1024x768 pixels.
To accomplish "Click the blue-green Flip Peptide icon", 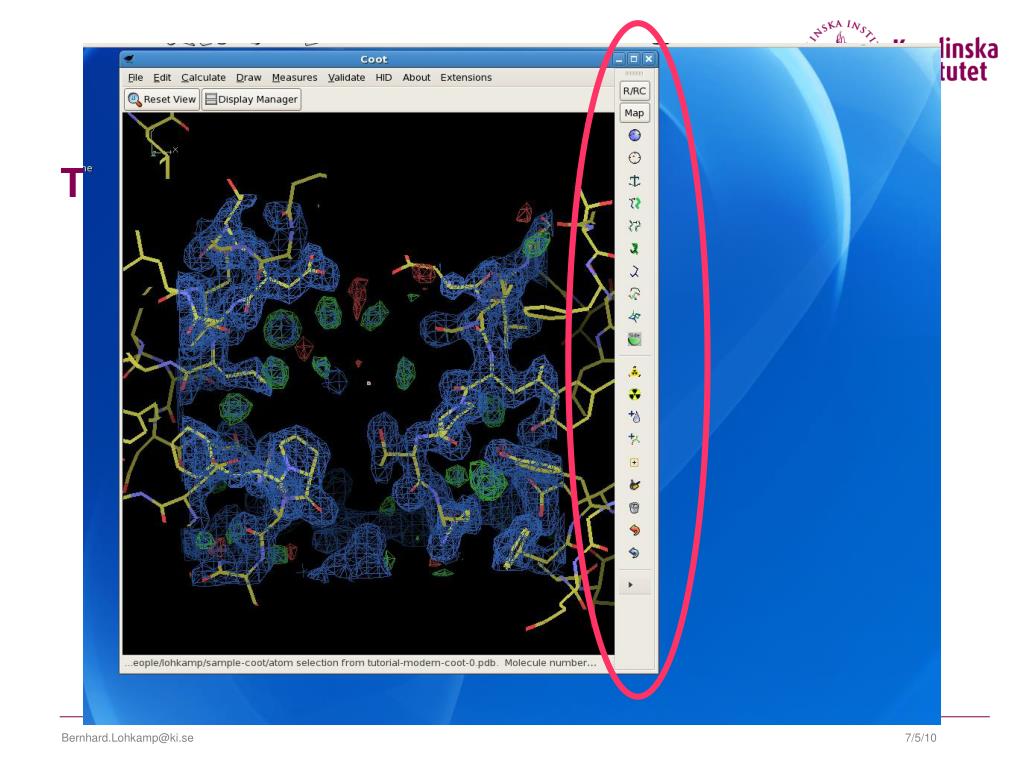I will (634, 317).
